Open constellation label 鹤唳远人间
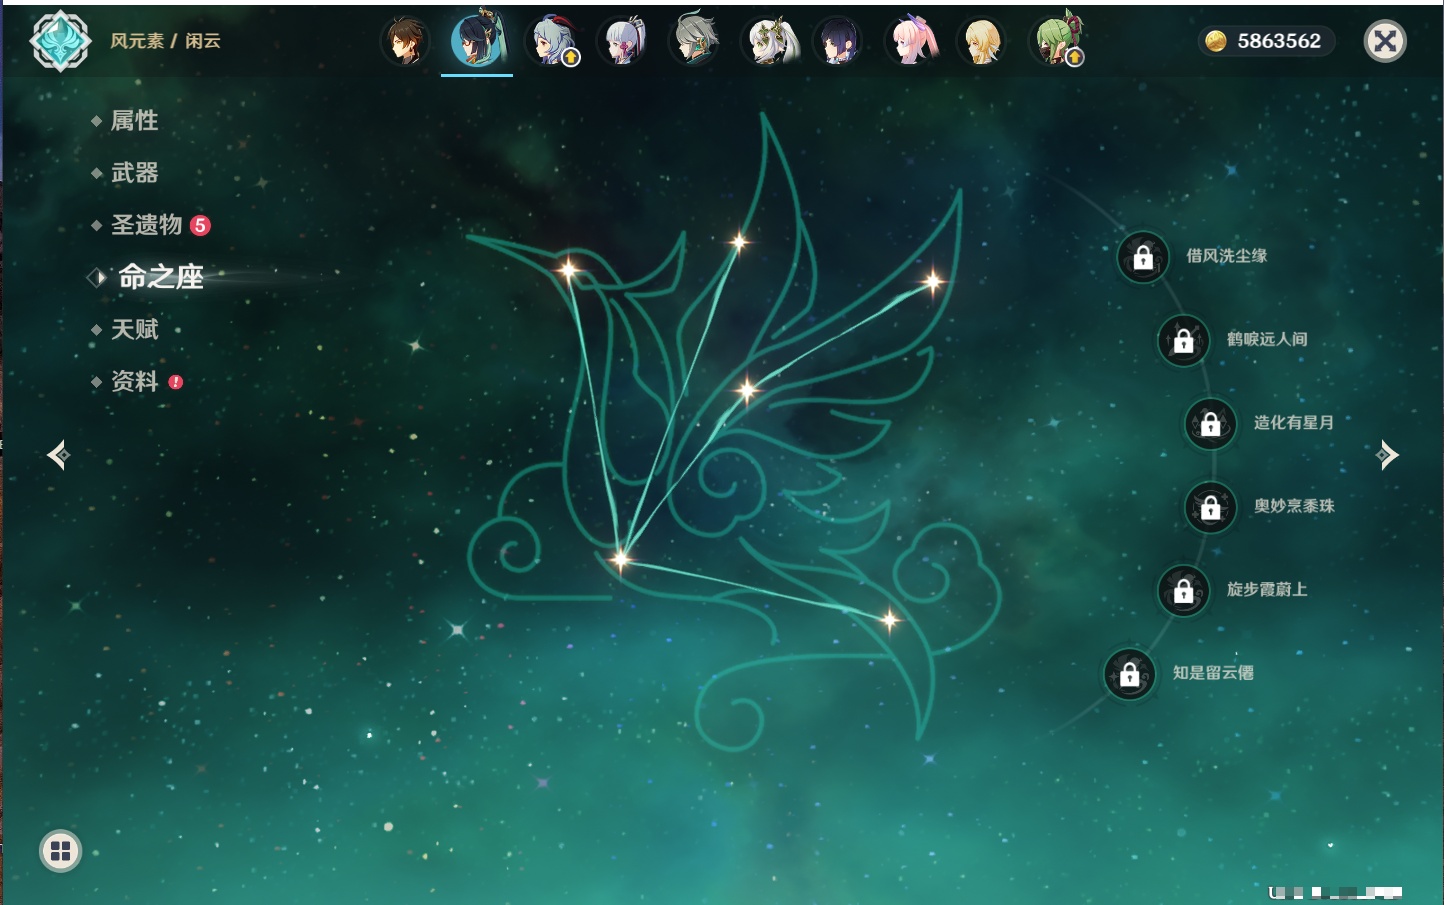The image size is (1444, 905). (x=1268, y=339)
